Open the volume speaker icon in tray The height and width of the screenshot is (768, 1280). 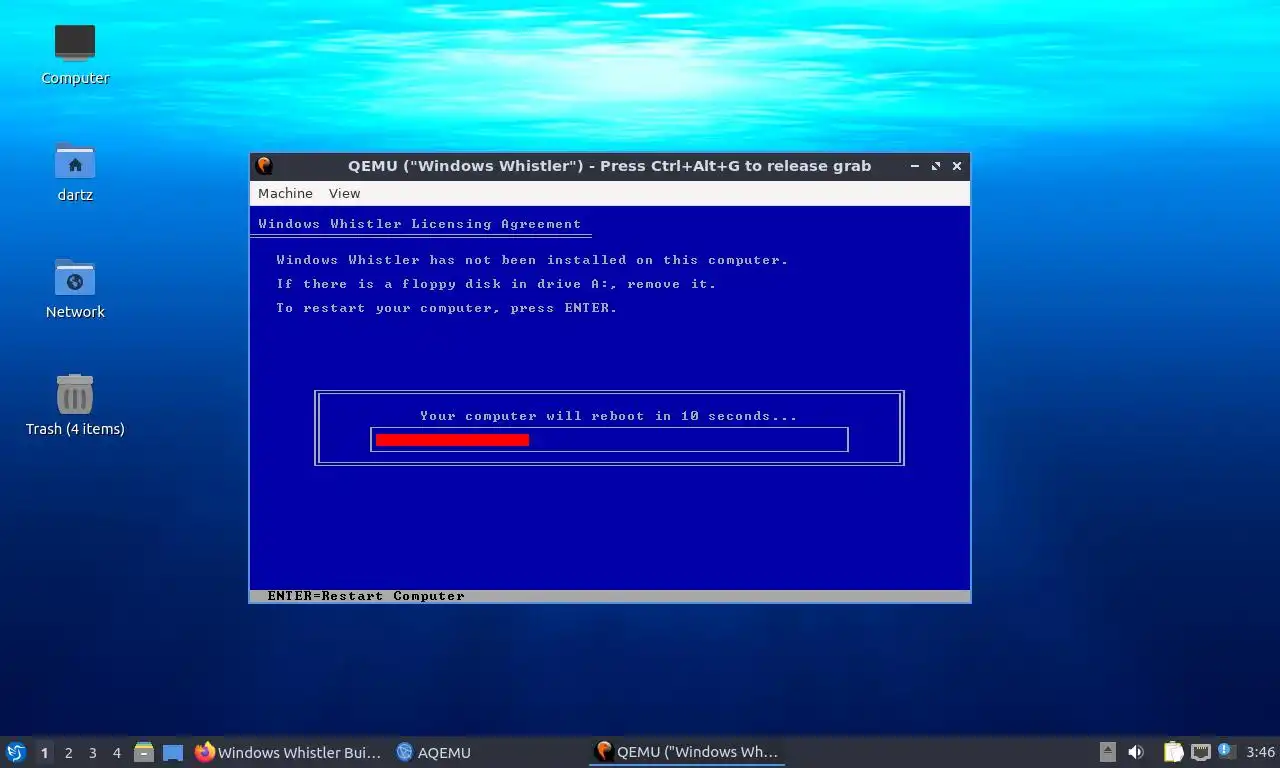tap(1136, 752)
